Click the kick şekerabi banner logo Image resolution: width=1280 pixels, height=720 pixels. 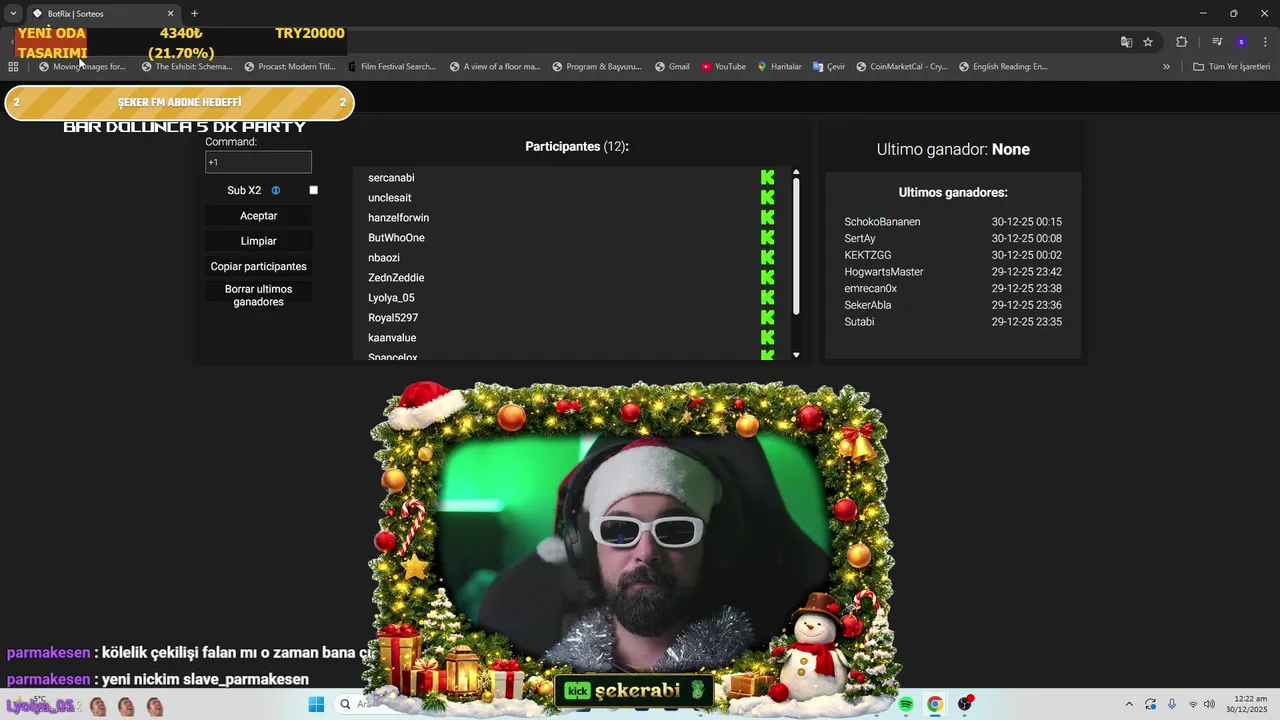[634, 691]
